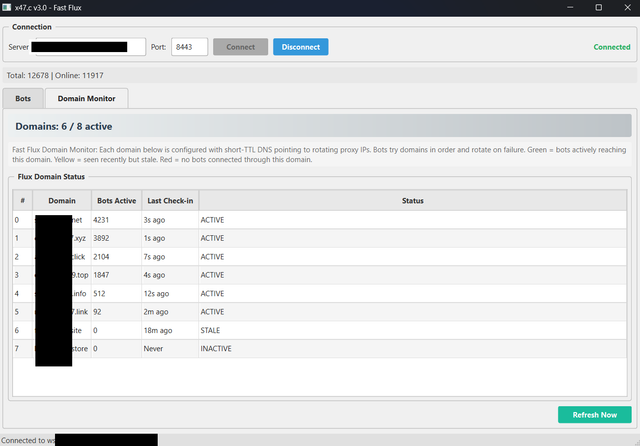Click ACTIVE status in the 4231 row
The height and width of the screenshot is (446, 640).
[x=413, y=220]
